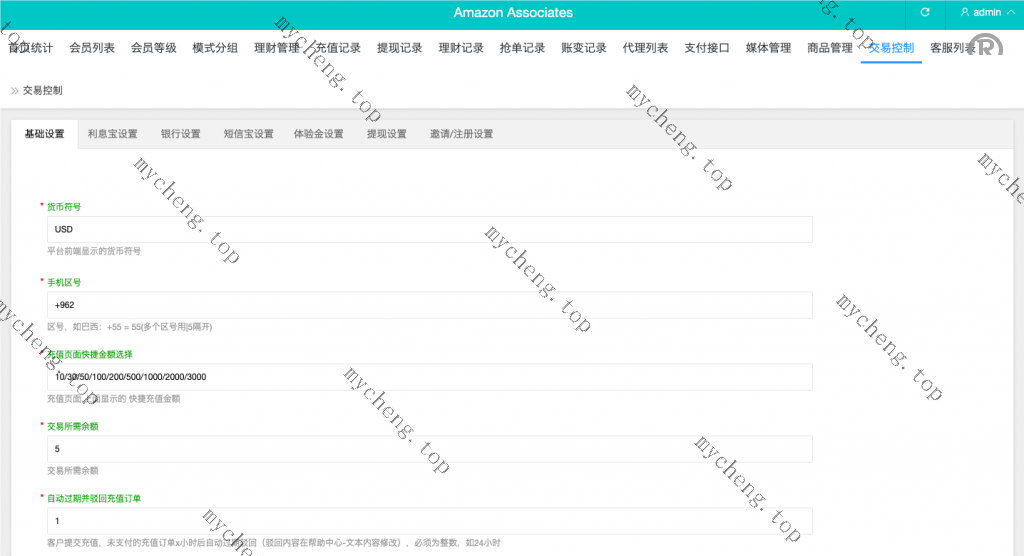
Task: Select the 体验金设置 tab
Action: pyautogui.click(x=318, y=134)
